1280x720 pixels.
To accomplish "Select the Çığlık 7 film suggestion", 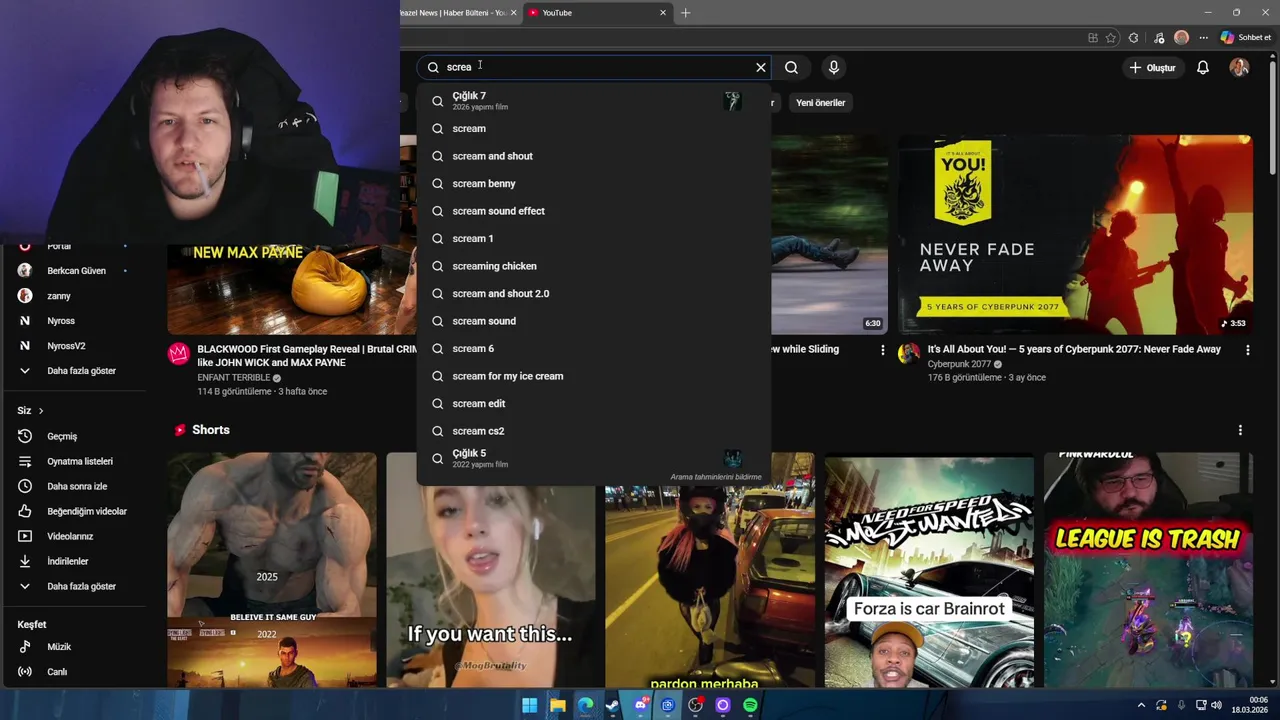I will (x=594, y=101).
